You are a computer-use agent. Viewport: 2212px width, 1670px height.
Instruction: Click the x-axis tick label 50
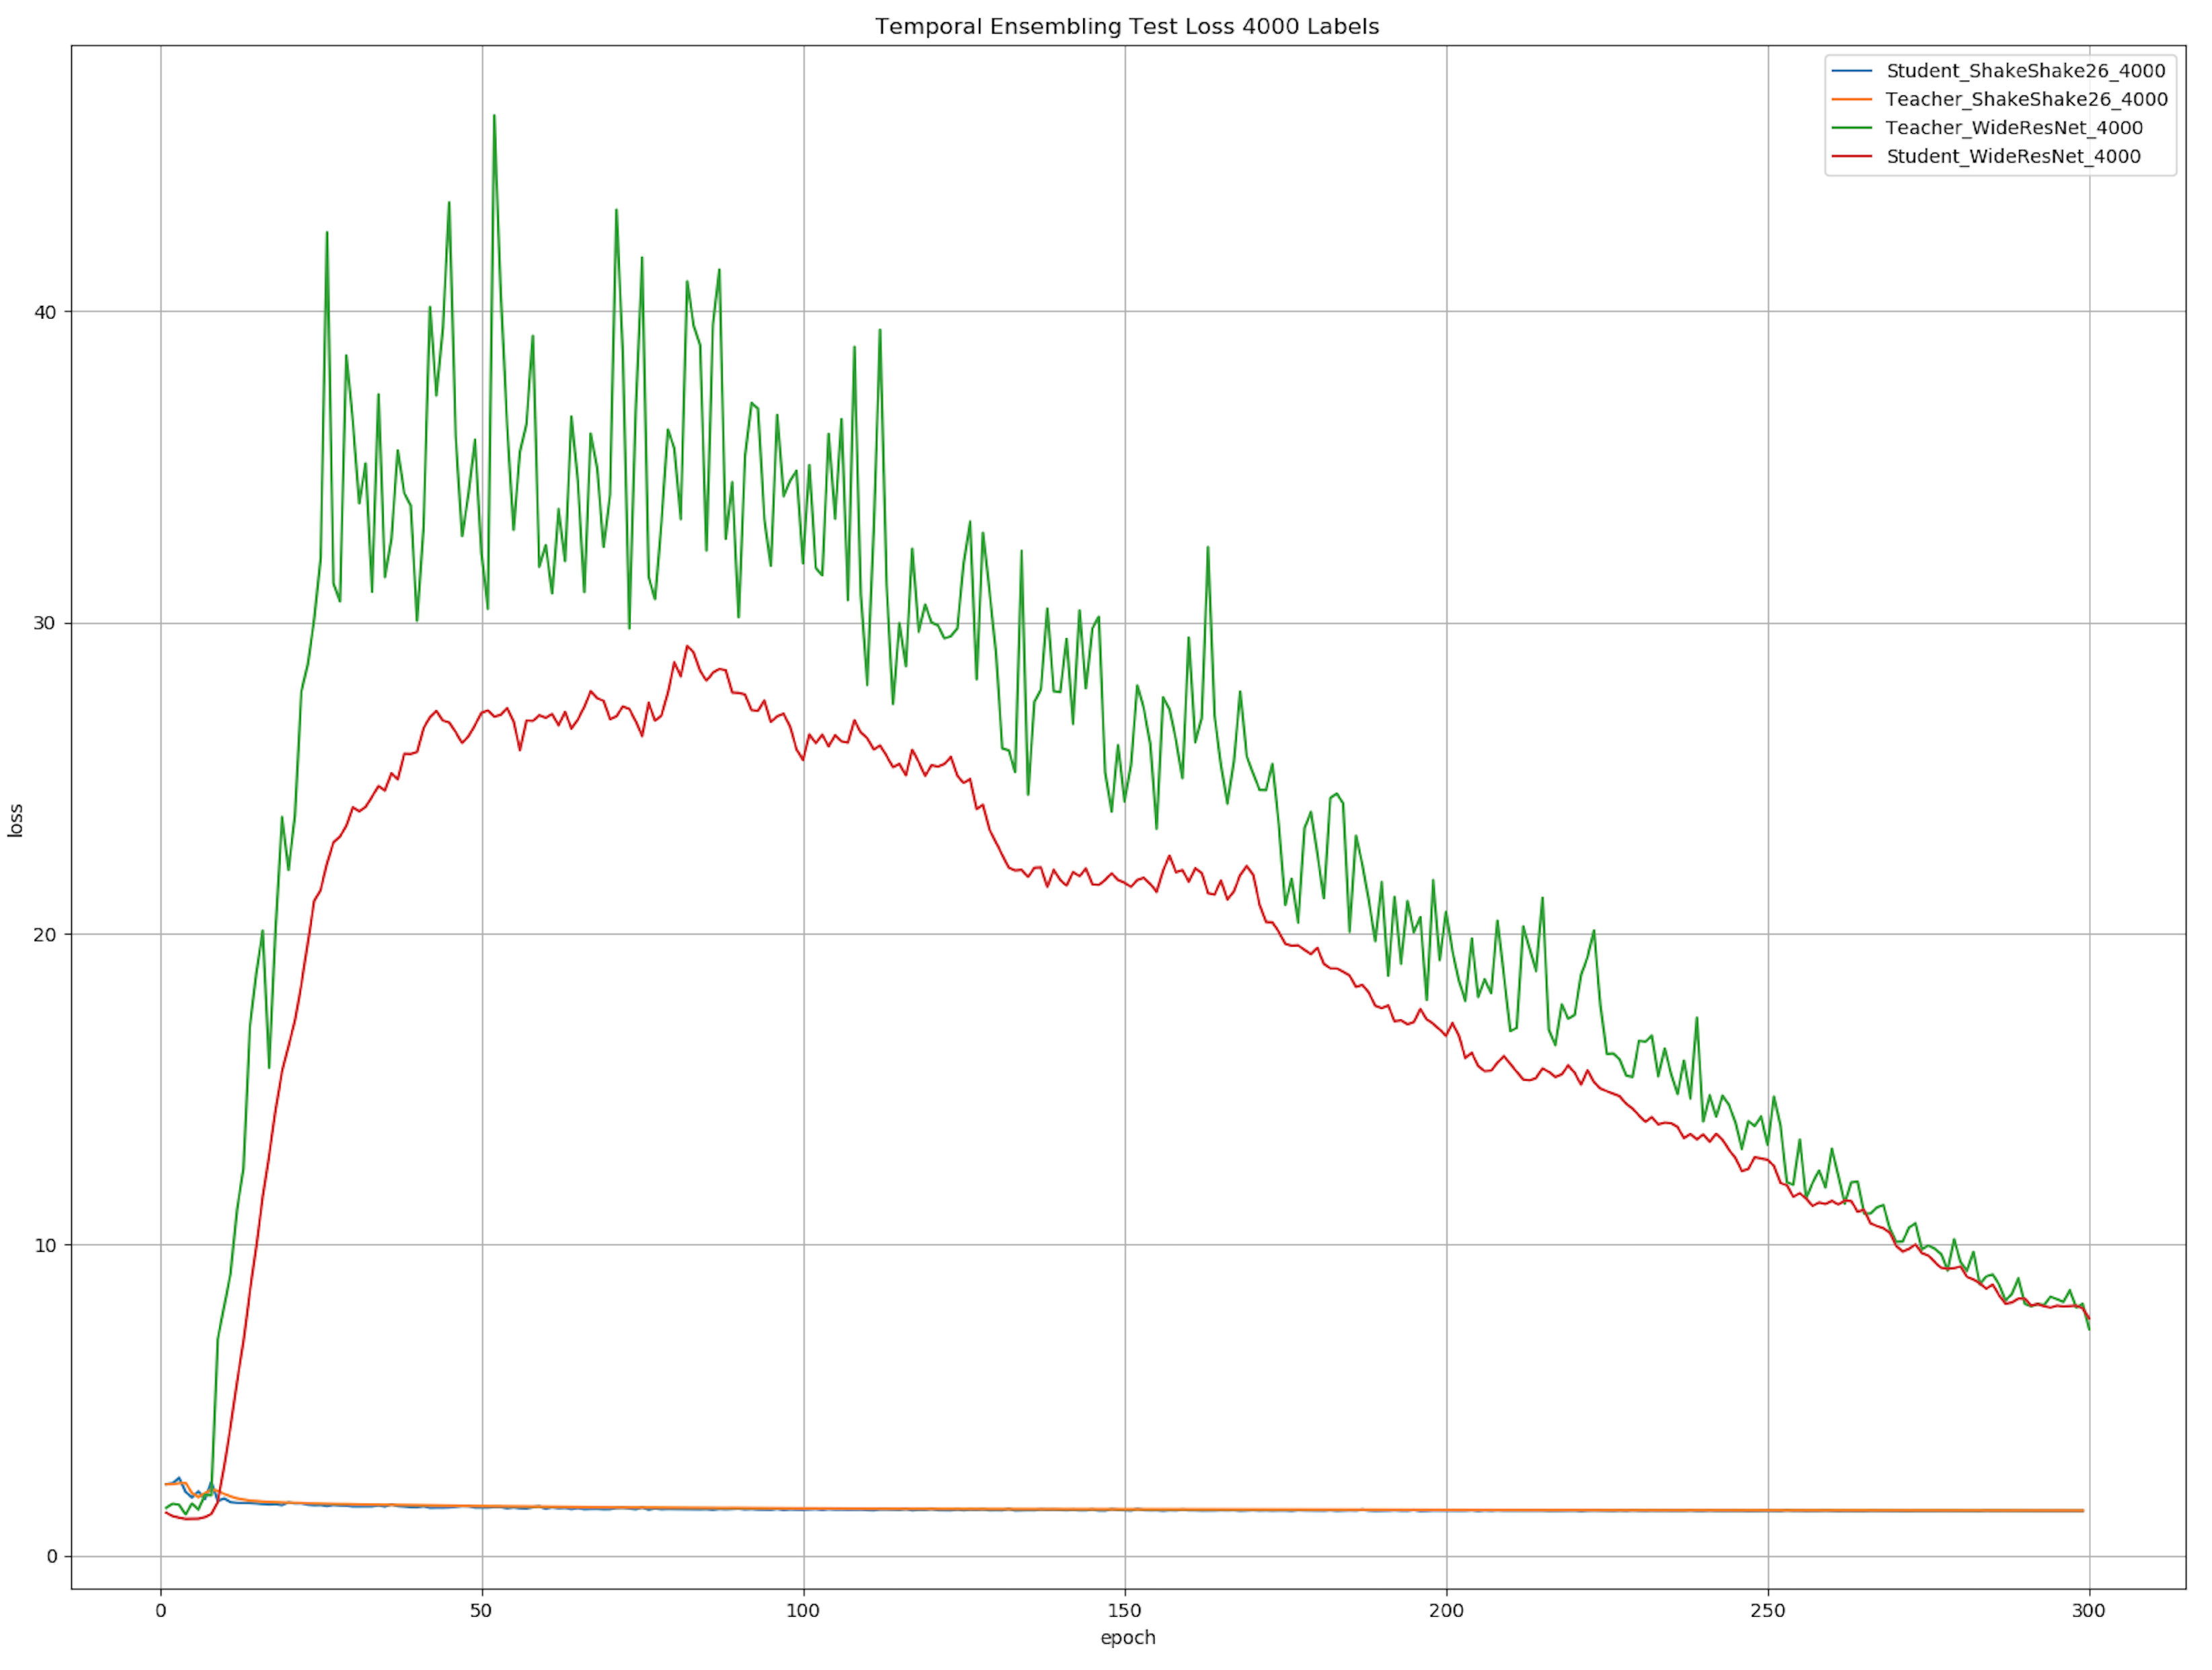click(x=481, y=1611)
